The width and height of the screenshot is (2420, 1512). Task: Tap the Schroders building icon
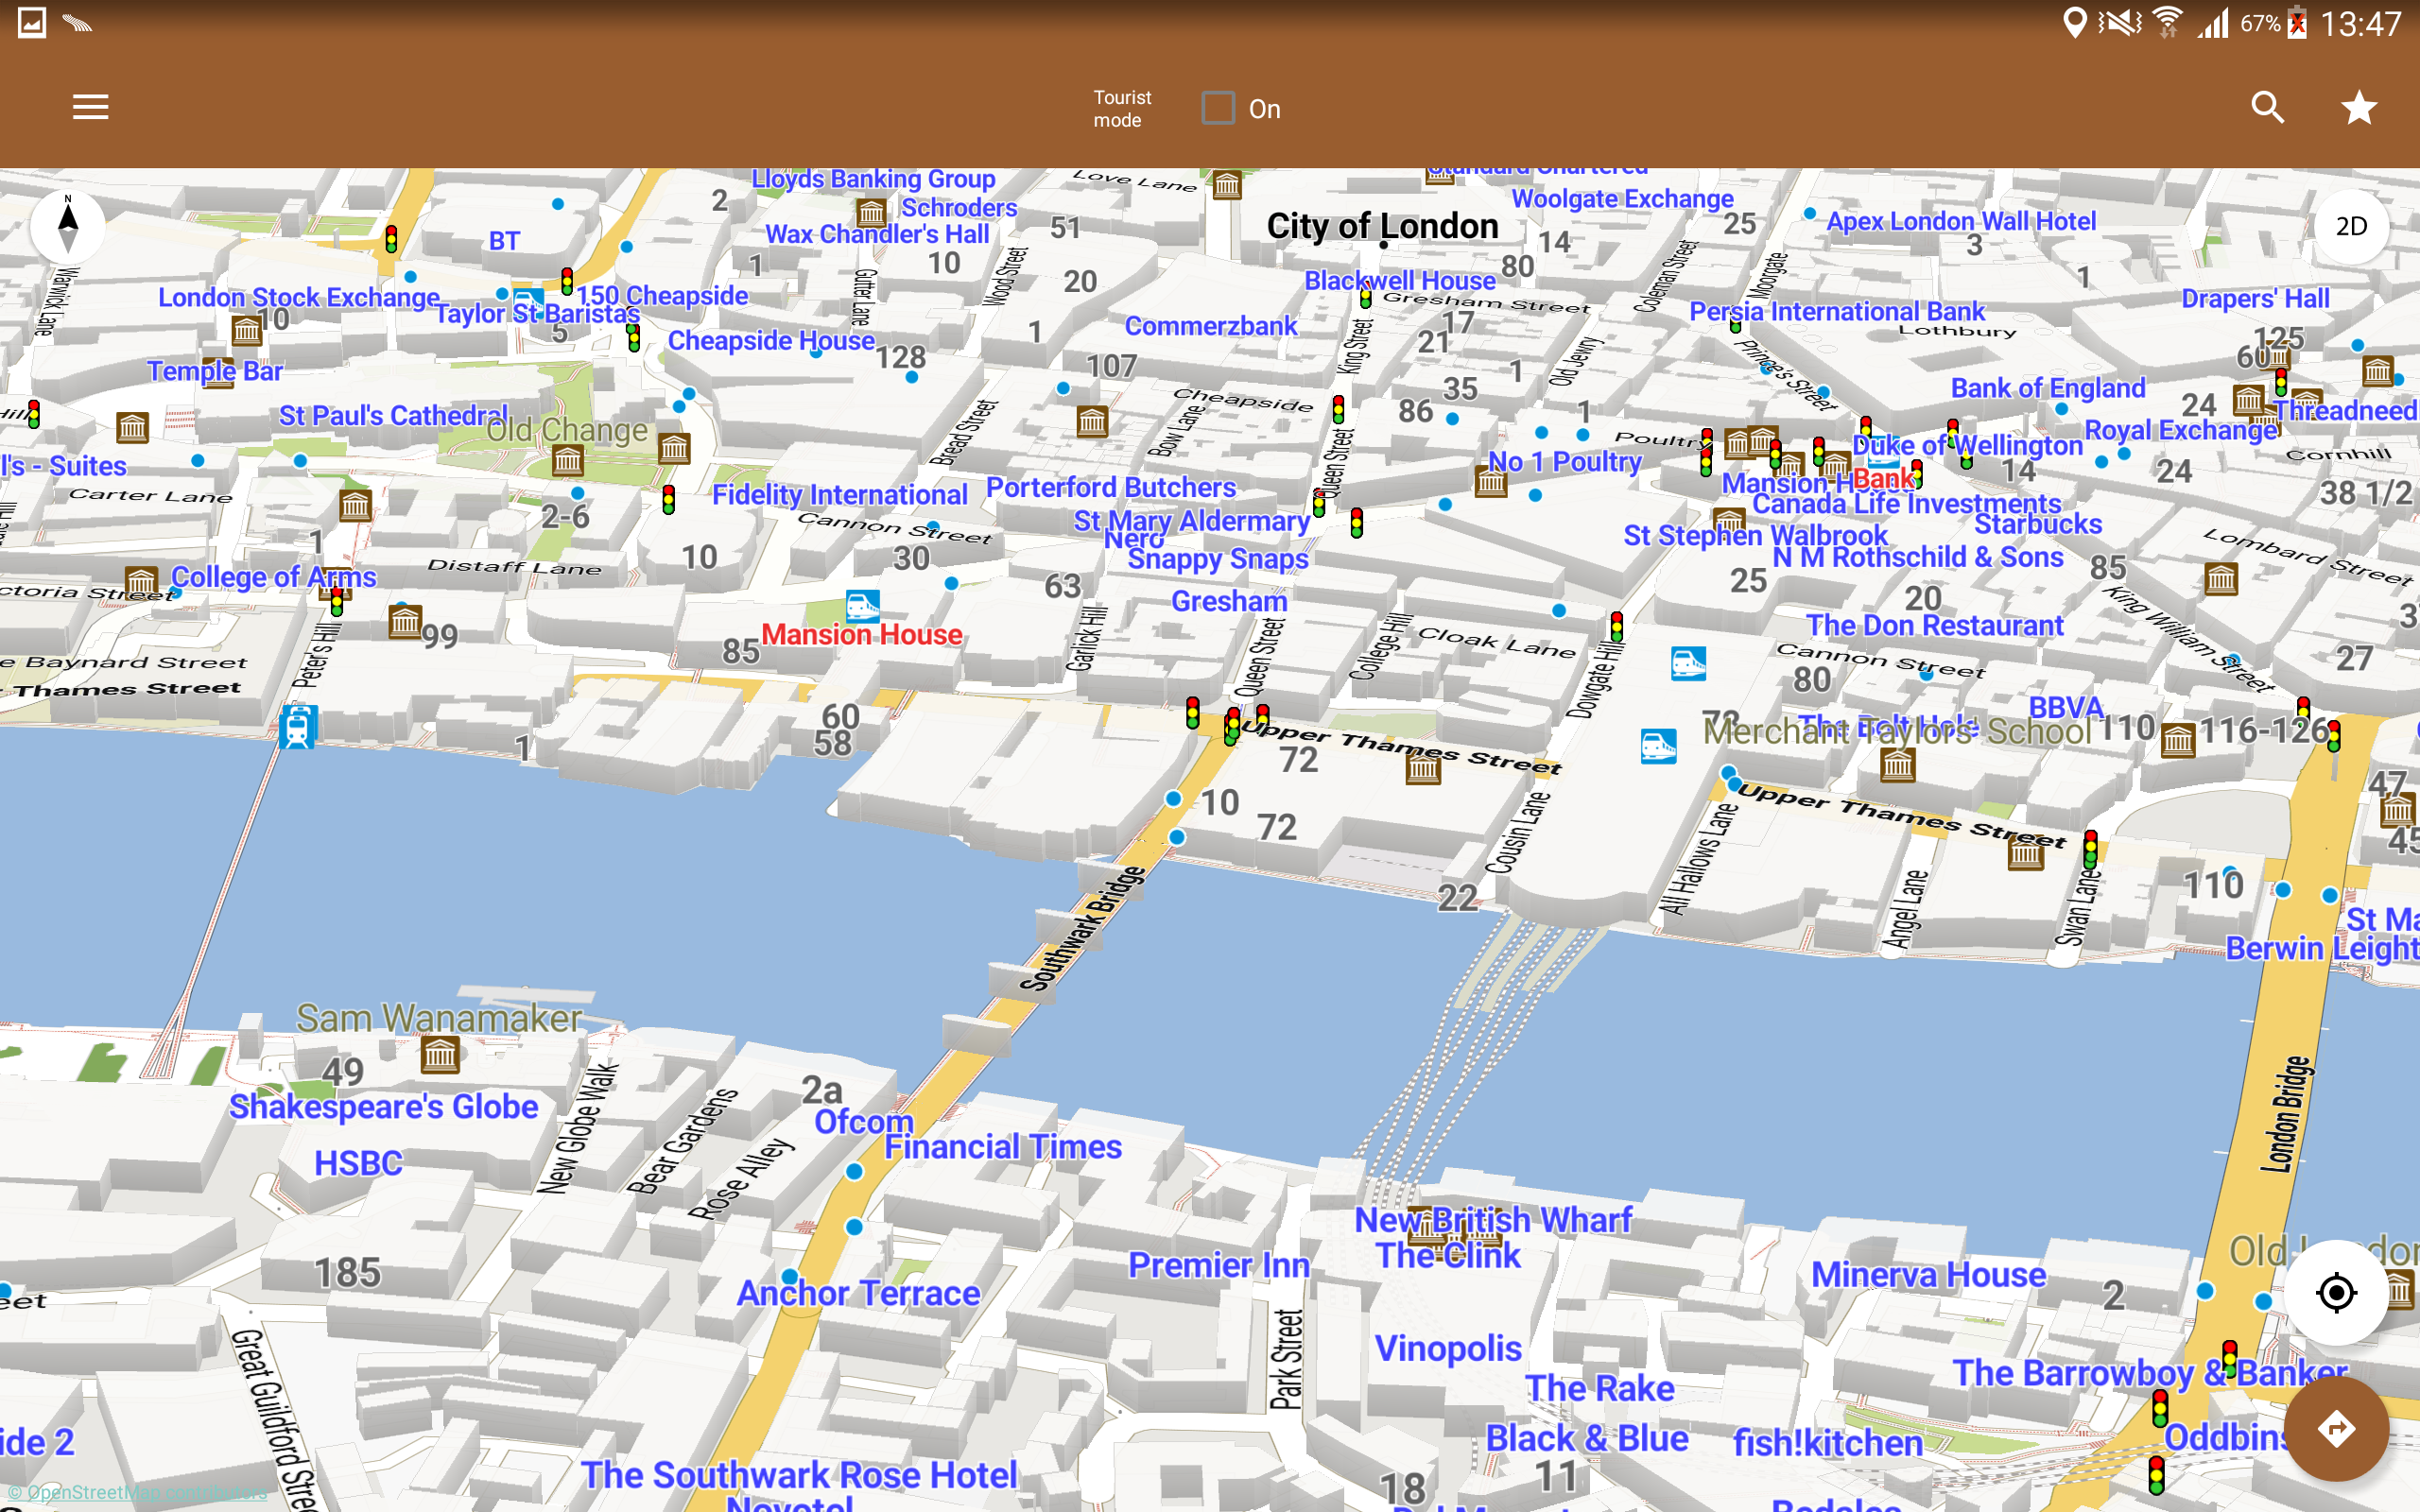[x=871, y=213]
